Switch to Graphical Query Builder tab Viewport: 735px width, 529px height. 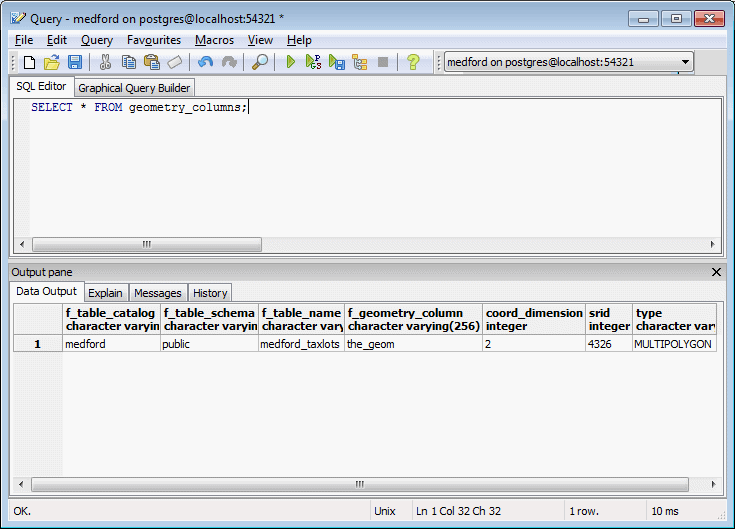(x=134, y=88)
